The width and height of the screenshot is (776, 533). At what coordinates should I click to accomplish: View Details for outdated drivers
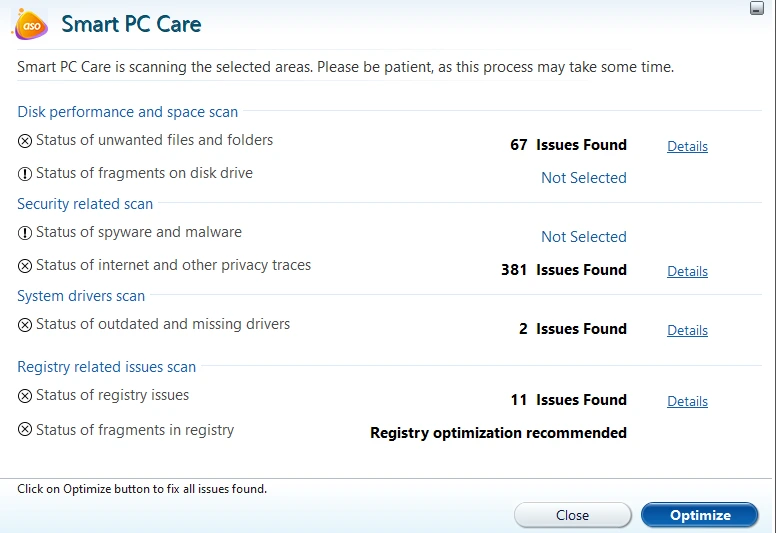click(x=687, y=330)
